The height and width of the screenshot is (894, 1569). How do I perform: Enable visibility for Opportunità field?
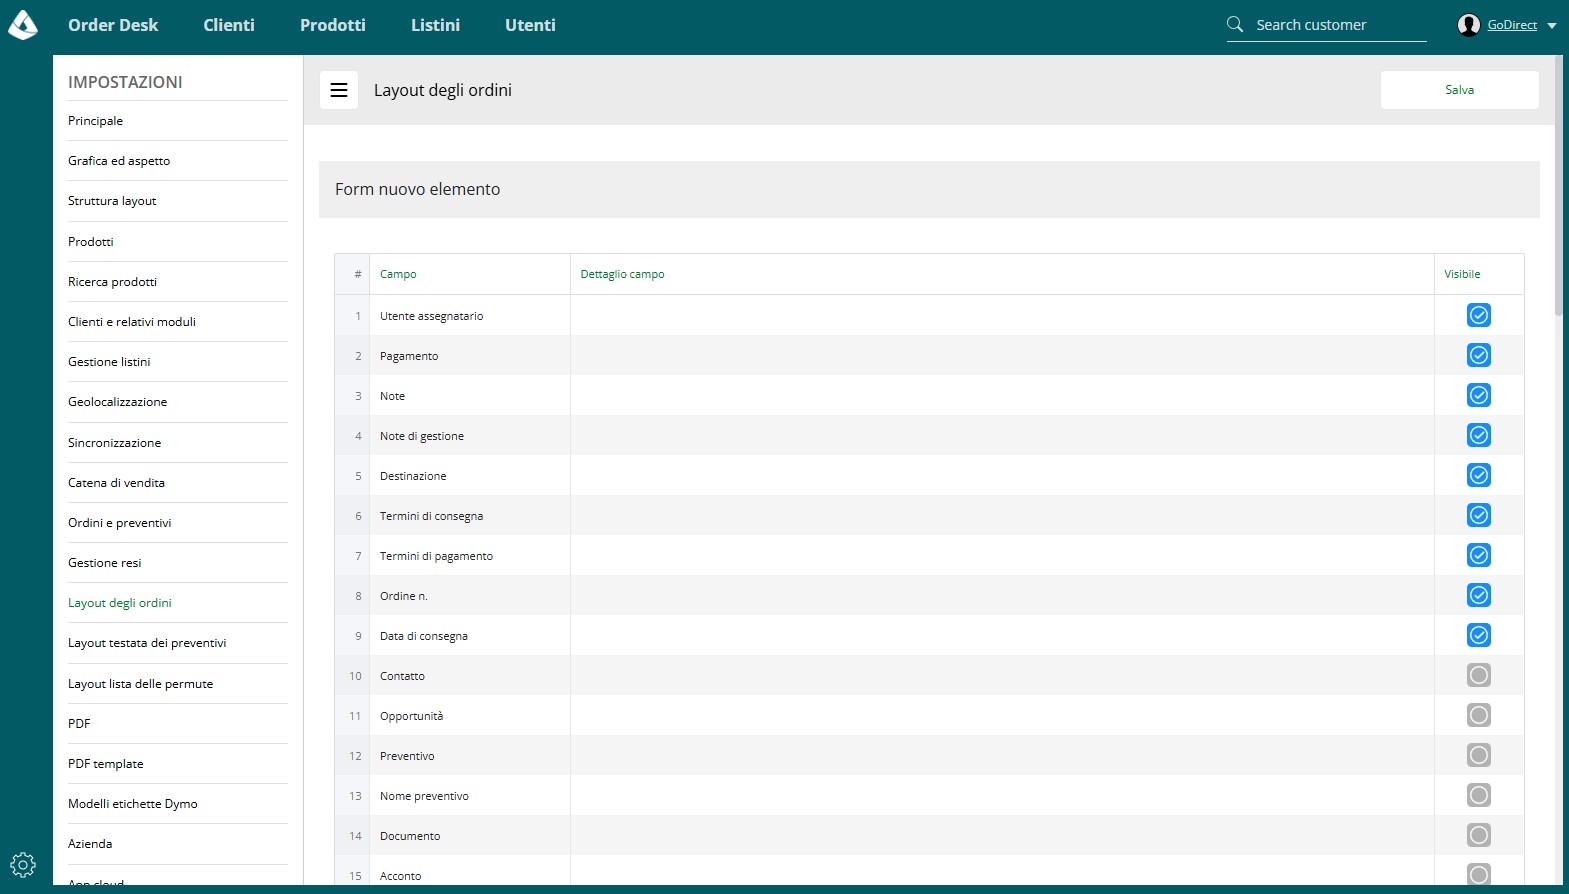tap(1478, 715)
